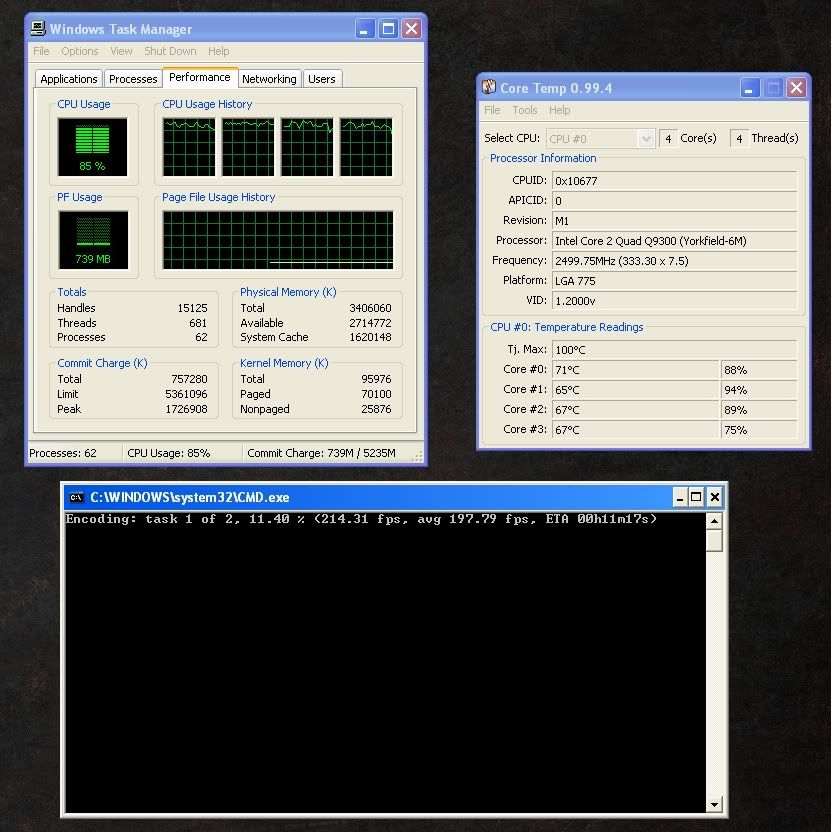Open the Options menu in Task Manager
This screenshot has width=840, height=832.
(x=79, y=51)
